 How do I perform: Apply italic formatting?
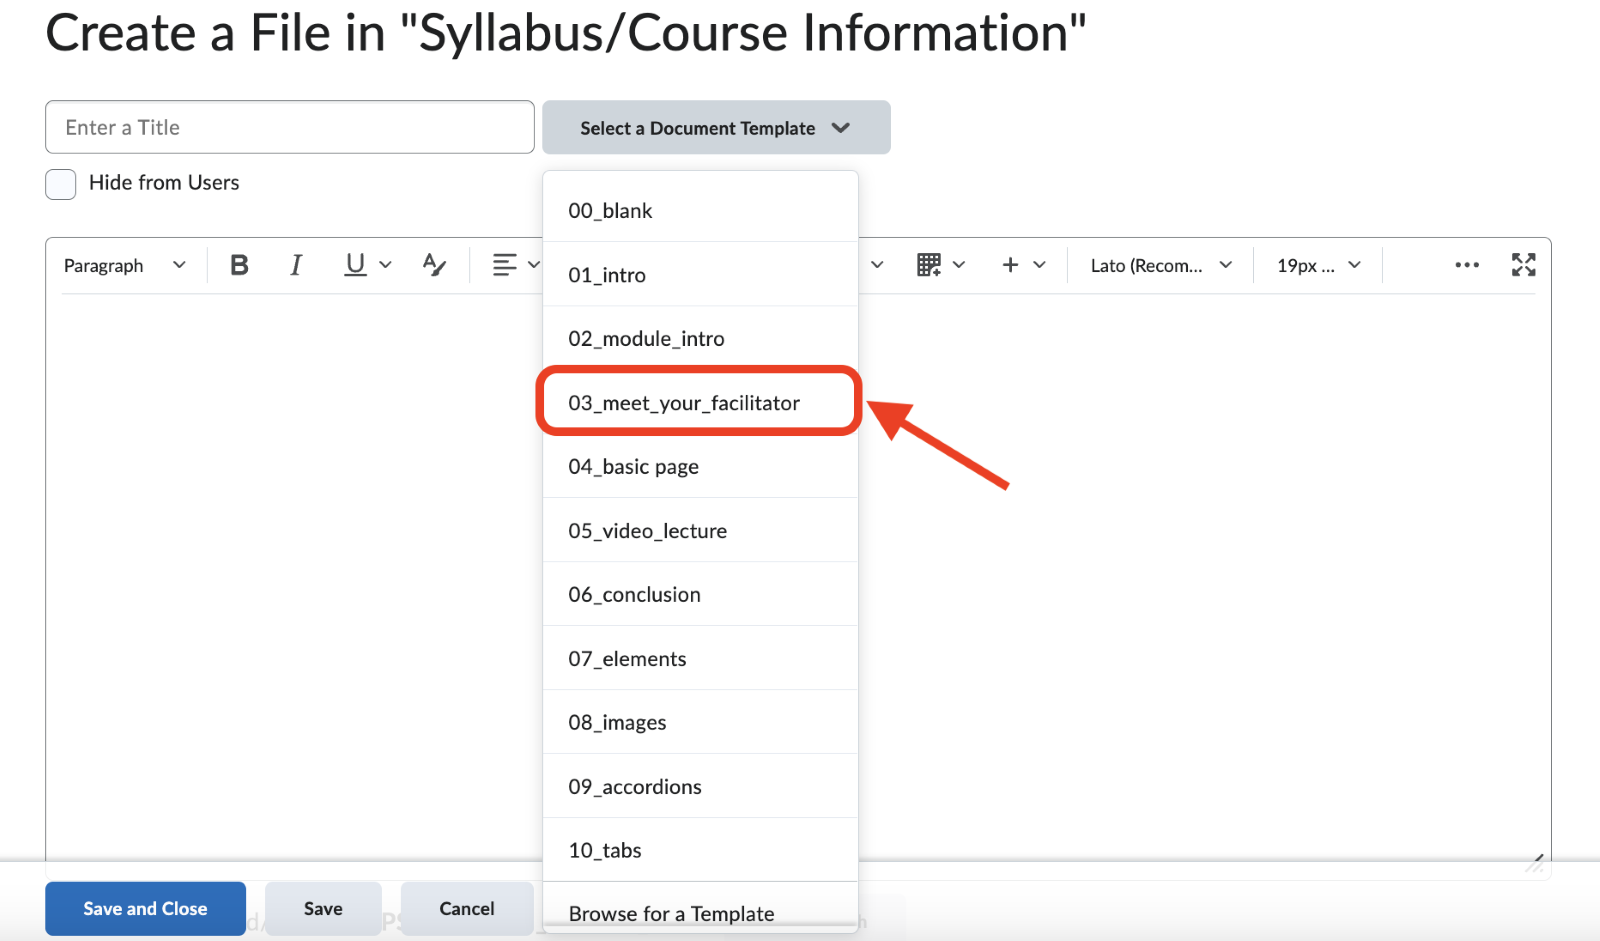pos(296,264)
